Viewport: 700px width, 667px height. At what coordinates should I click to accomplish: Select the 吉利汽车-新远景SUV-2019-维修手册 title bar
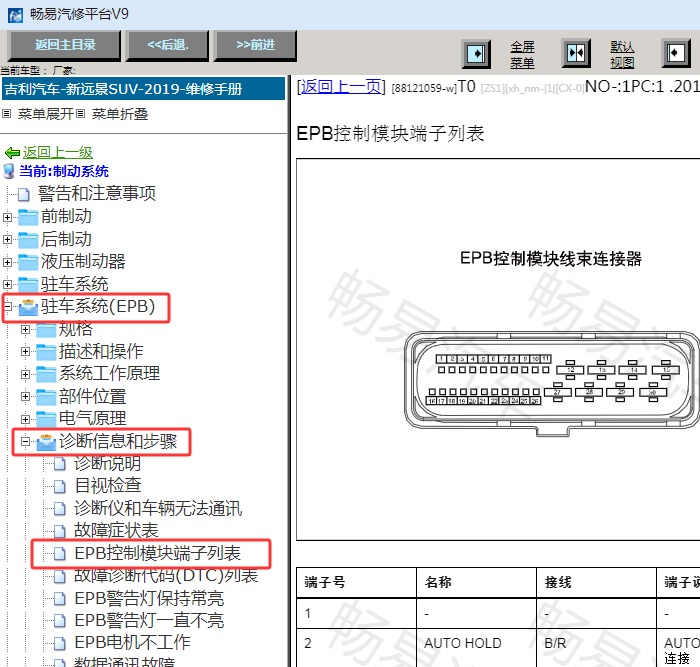[x=143, y=89]
